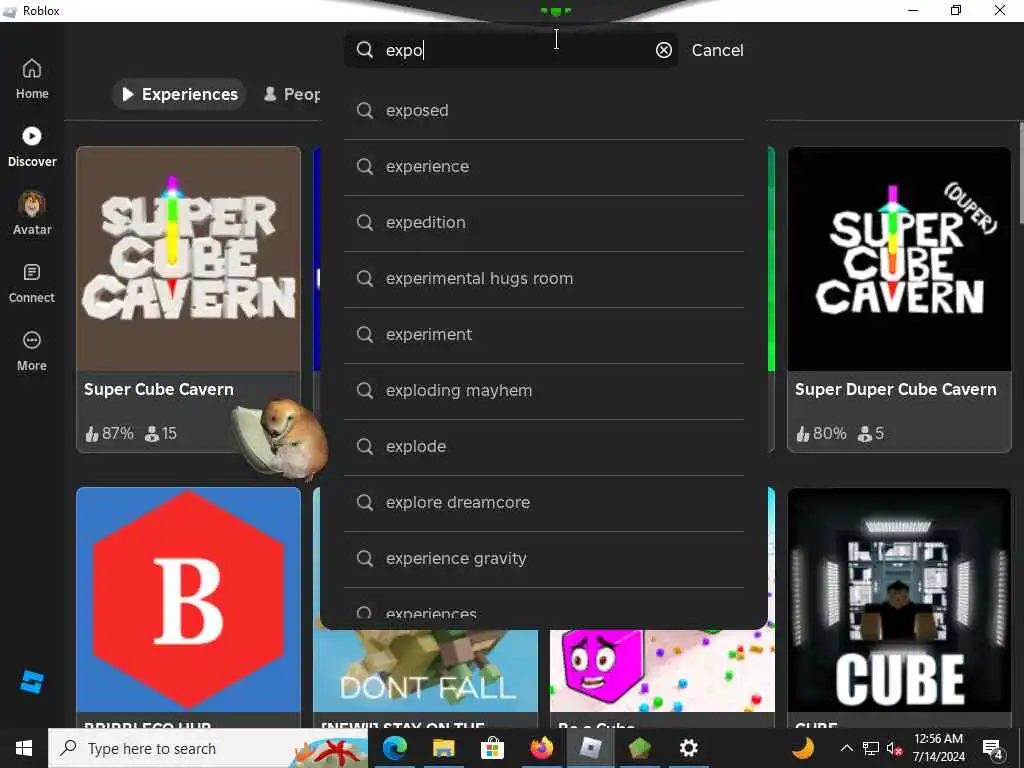Click Cancel next to search bar
The width and height of the screenshot is (1024, 768).
(x=717, y=50)
